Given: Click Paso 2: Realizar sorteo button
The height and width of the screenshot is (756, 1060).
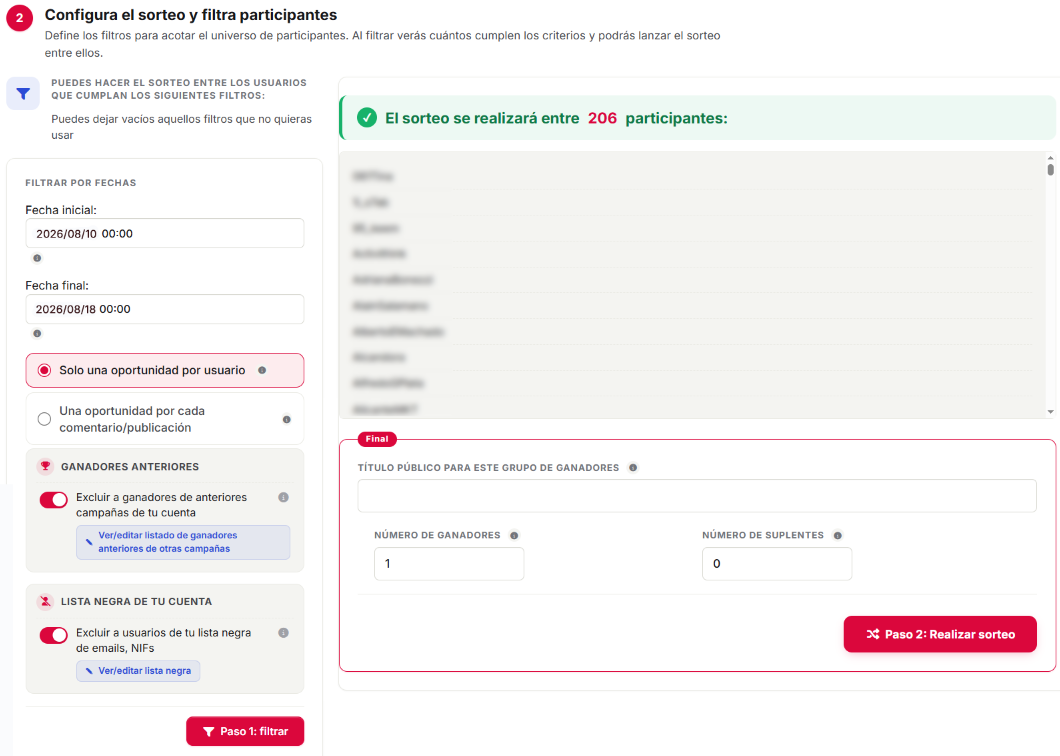Looking at the screenshot, I should pos(940,634).
